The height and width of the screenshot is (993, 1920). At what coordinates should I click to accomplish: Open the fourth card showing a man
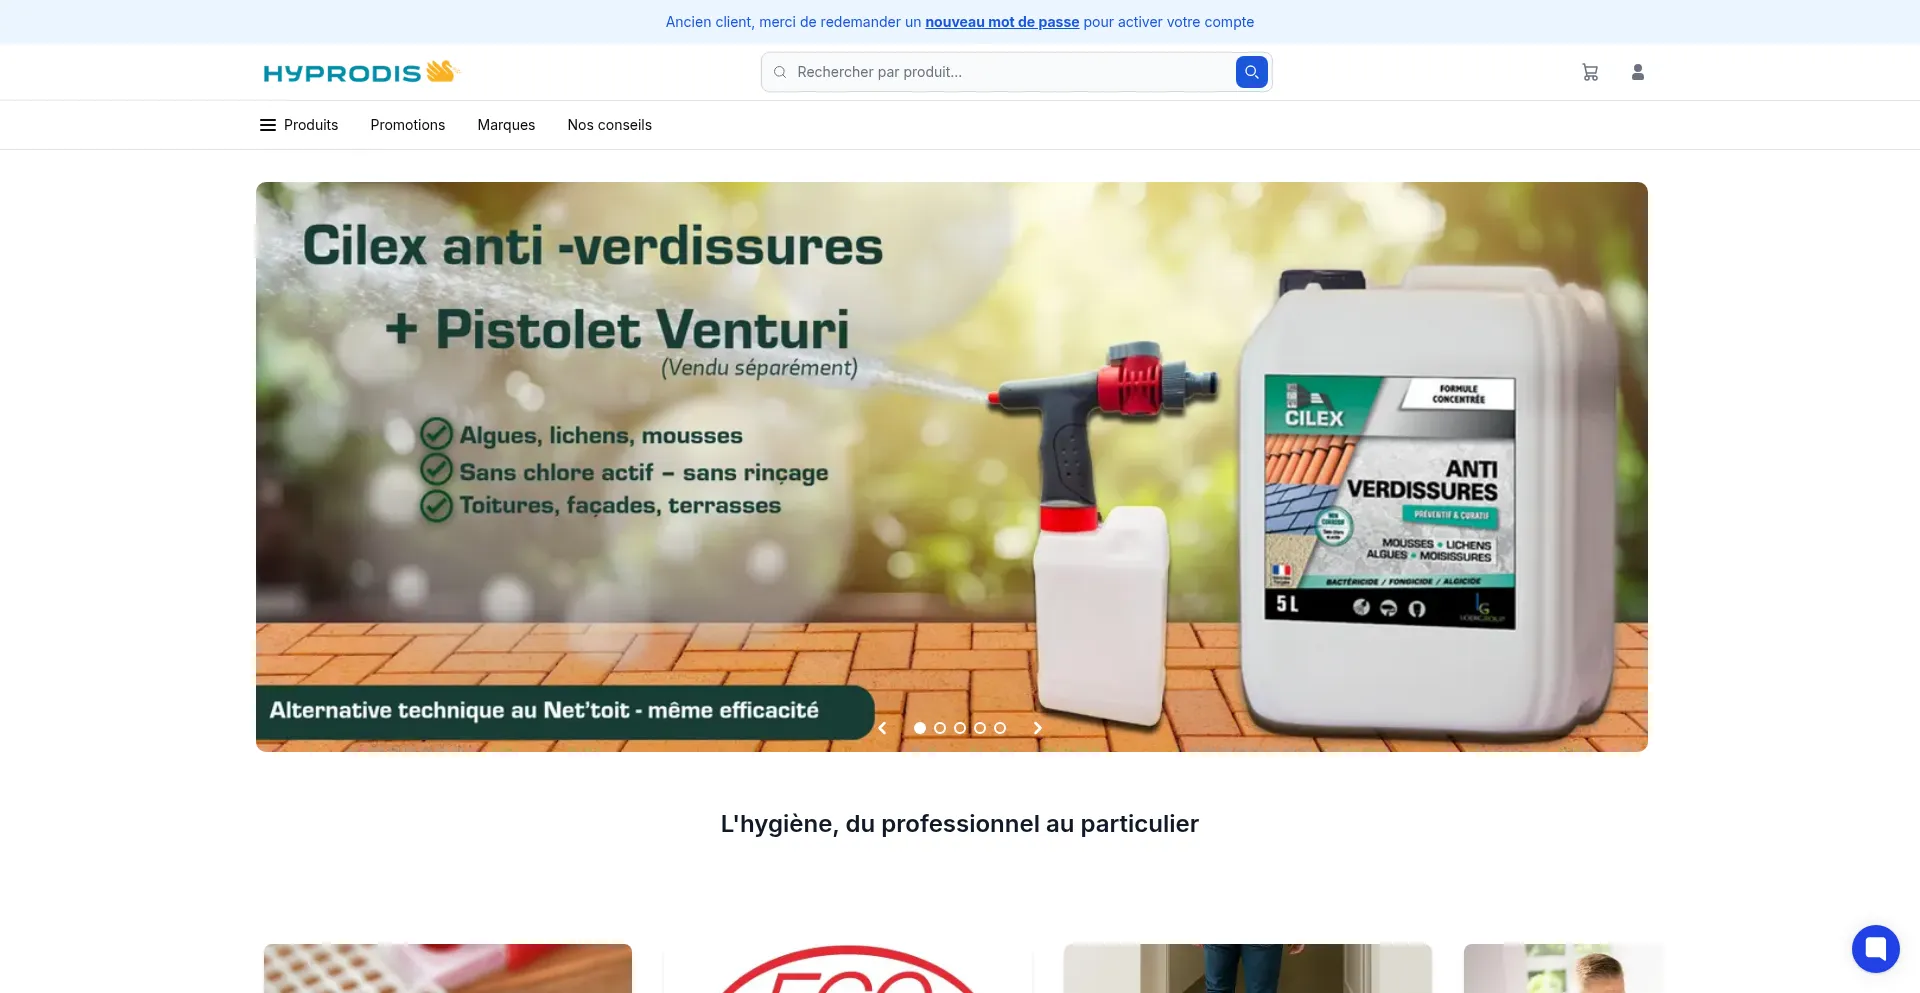(1564, 968)
